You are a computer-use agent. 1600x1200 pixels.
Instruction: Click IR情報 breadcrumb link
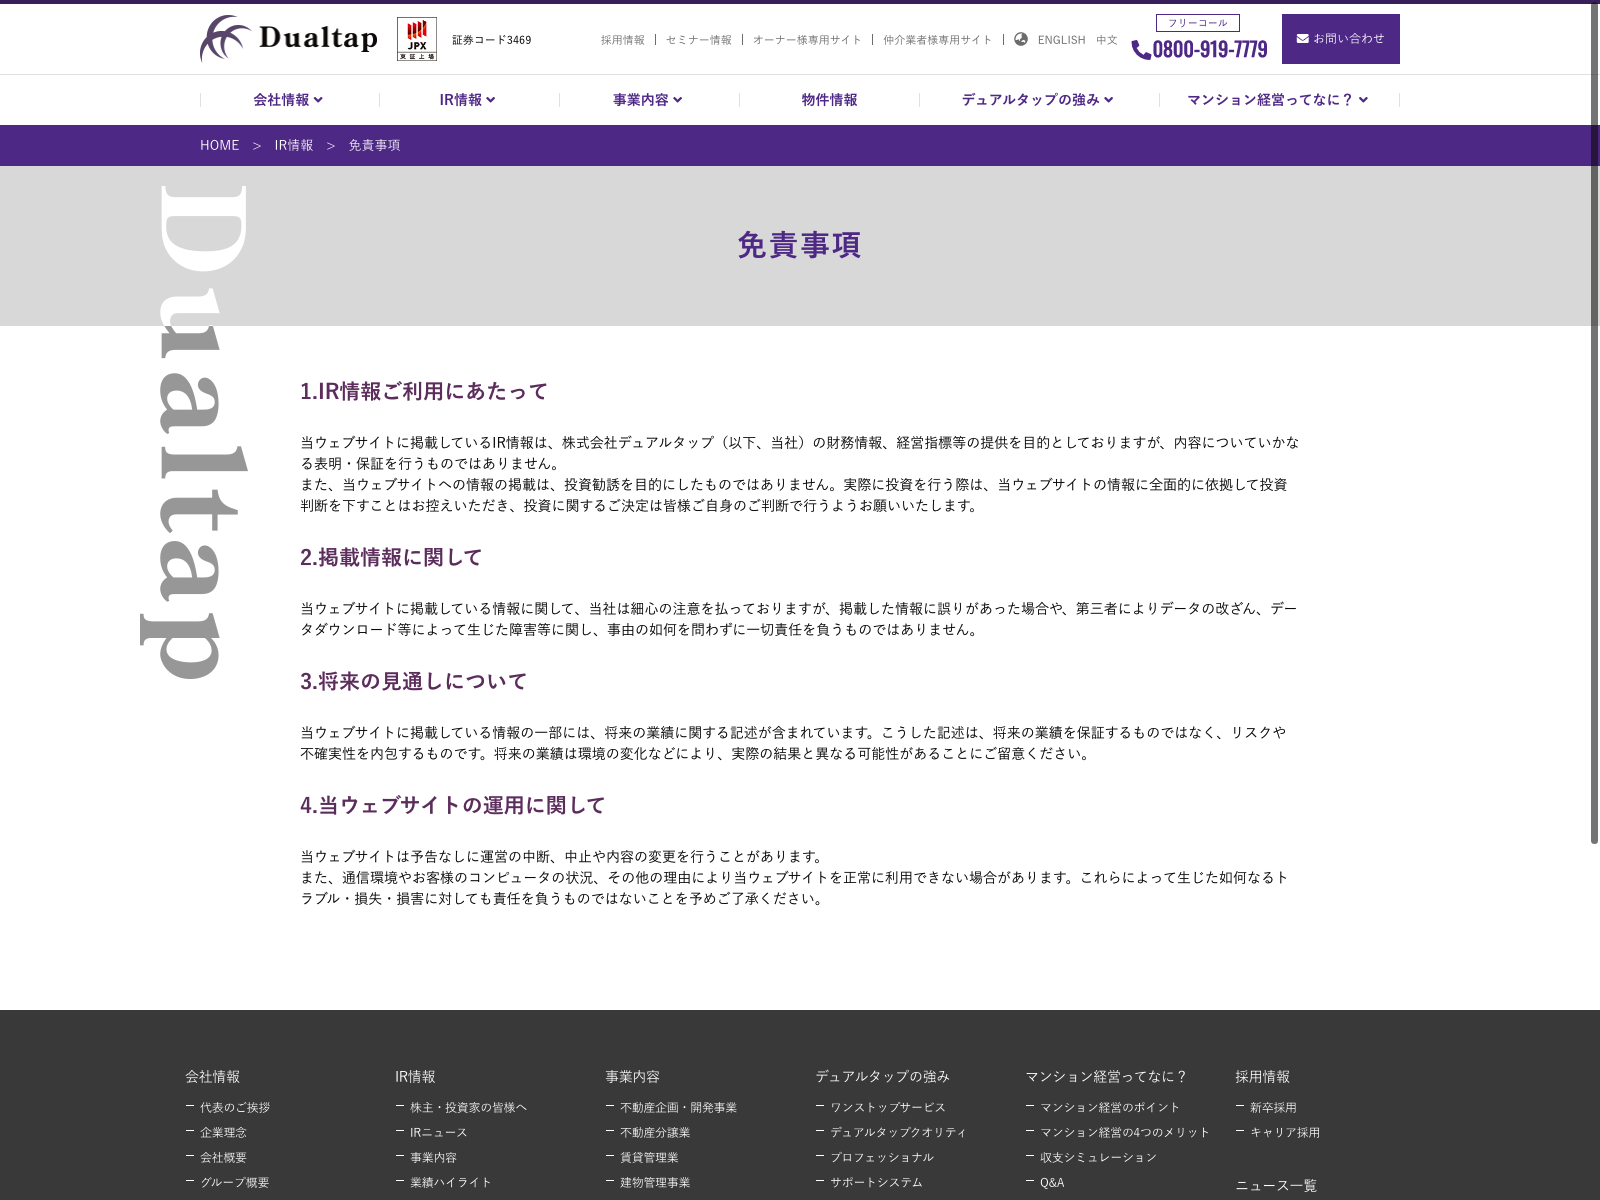(294, 145)
